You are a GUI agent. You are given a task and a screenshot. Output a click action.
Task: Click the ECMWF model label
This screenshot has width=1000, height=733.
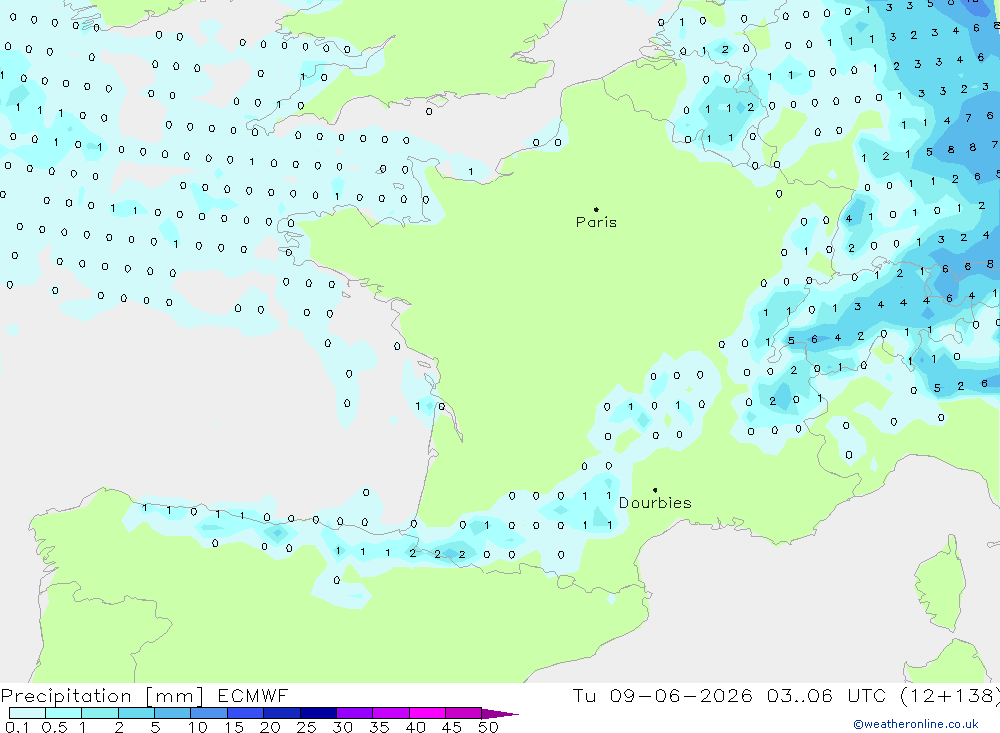coord(253,695)
